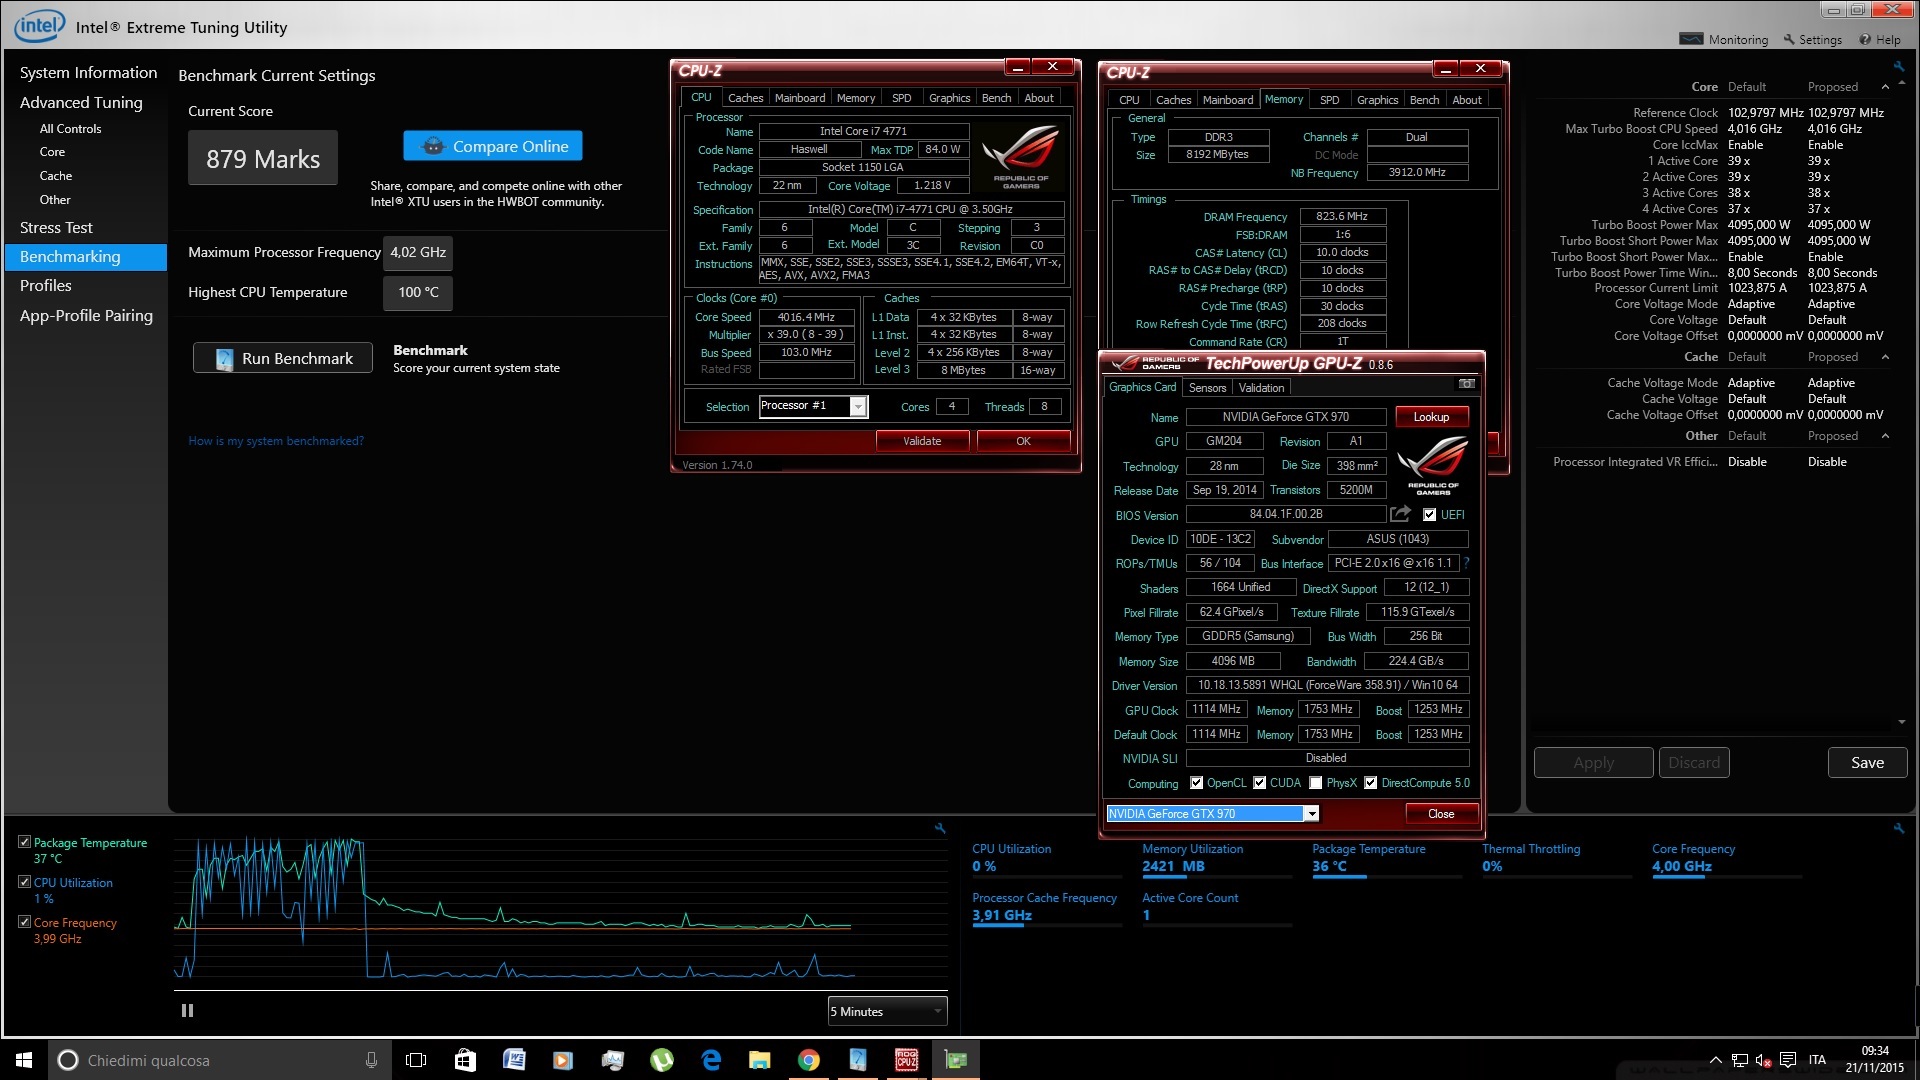Open App-Profile Pairing in the sidebar
Viewport: 1920px width, 1080px height.
86,316
